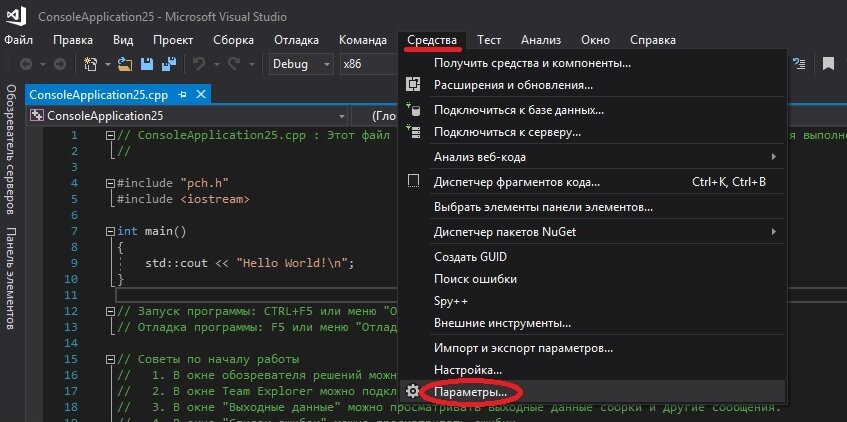
Task: Click the uncomment lines toolbar icon
Action: tap(799, 64)
